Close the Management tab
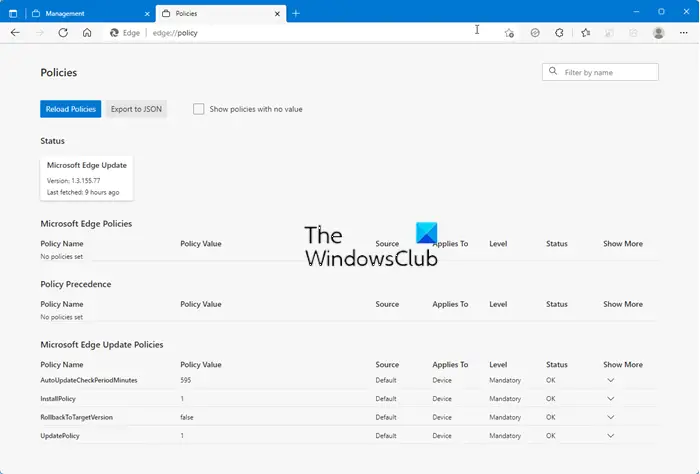 (147, 14)
